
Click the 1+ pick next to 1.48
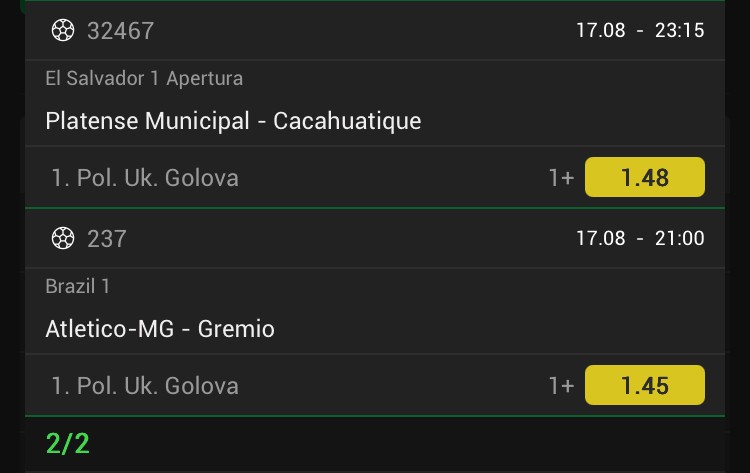[x=561, y=178]
